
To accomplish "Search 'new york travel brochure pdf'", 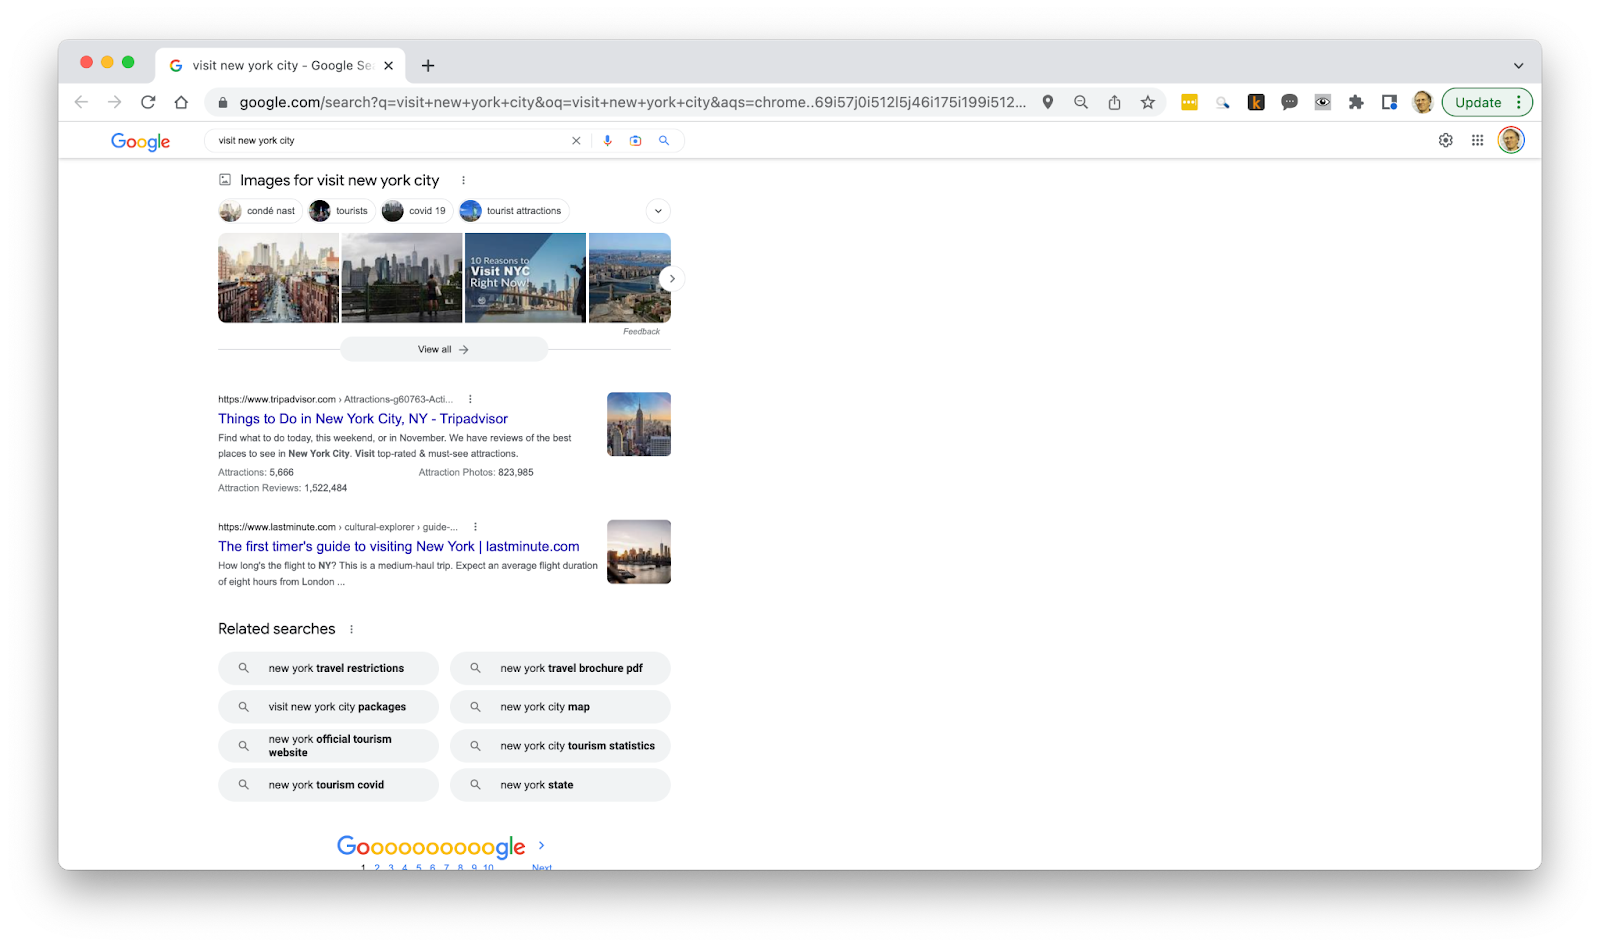I will click(x=560, y=668).
